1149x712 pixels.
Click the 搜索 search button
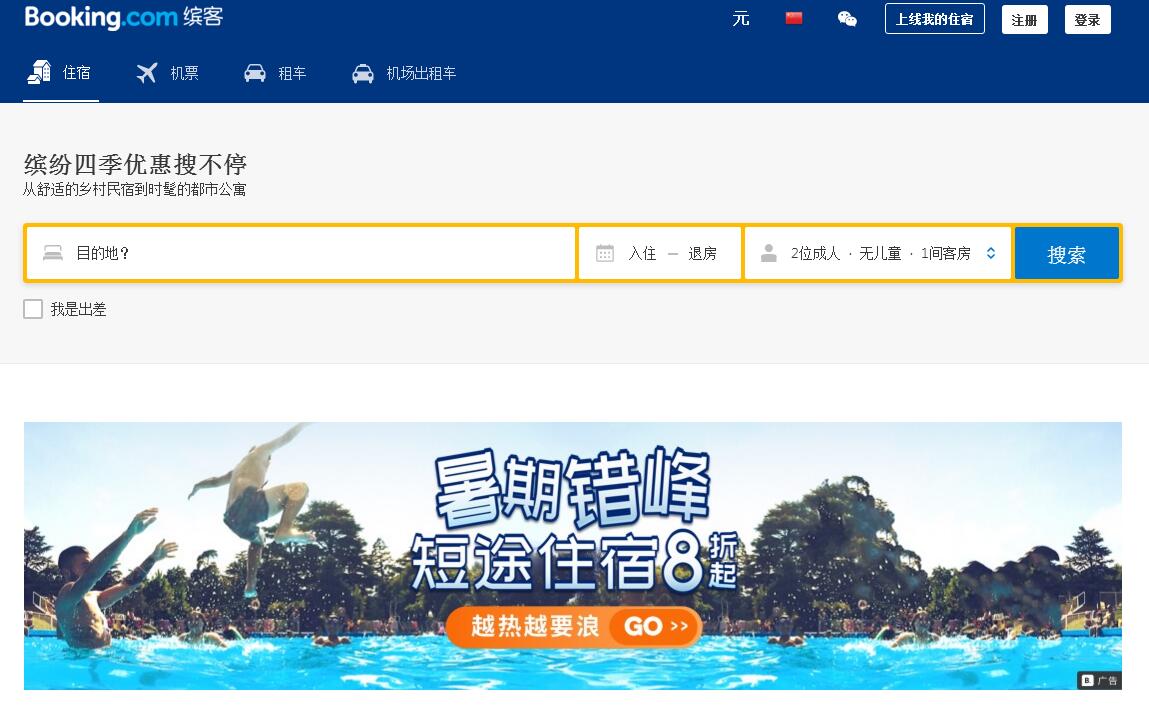point(1067,254)
